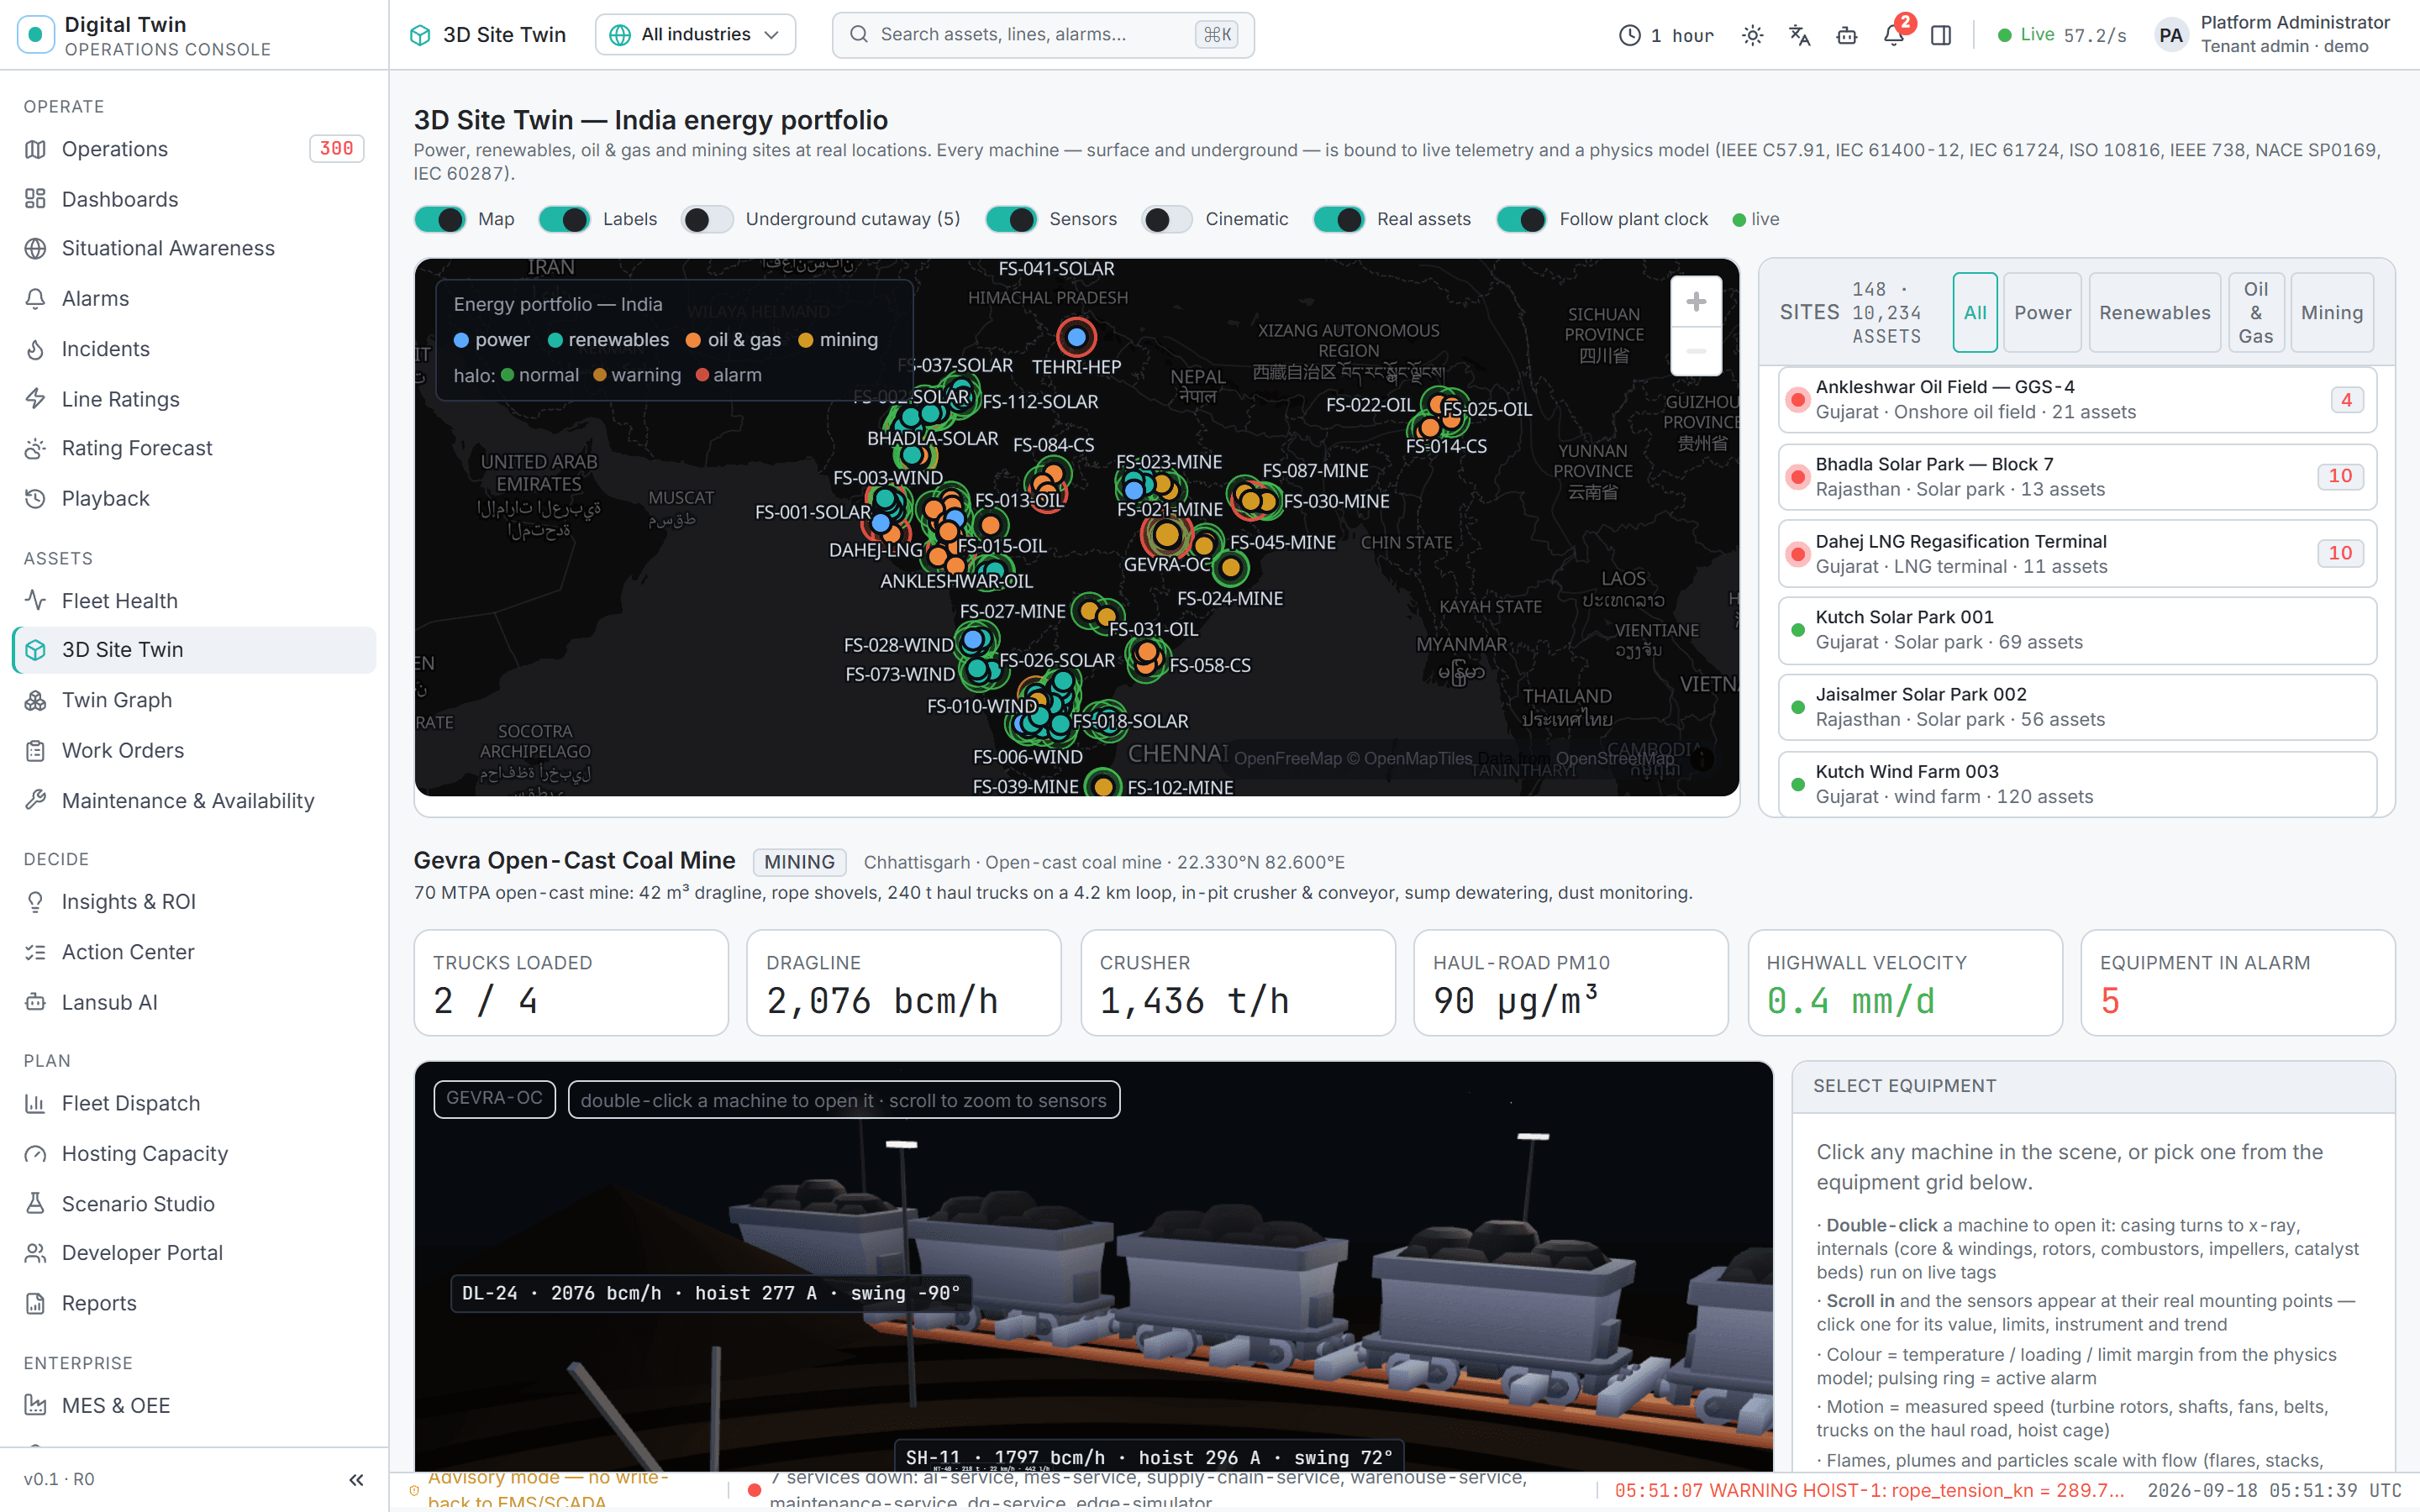Launch Lansub AI from sidebar
Viewport: 2420px width, 1512px height.
pos(194,1002)
